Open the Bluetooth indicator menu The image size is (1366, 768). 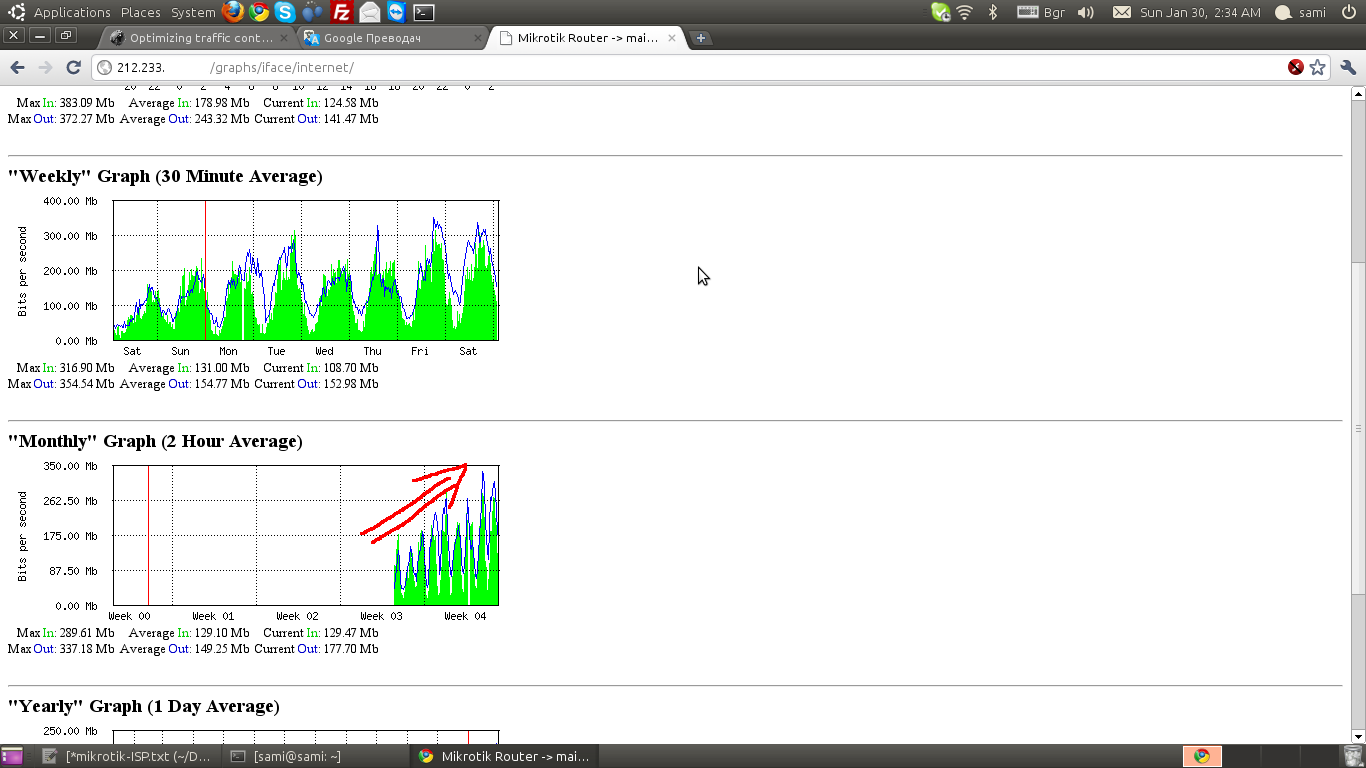(993, 12)
